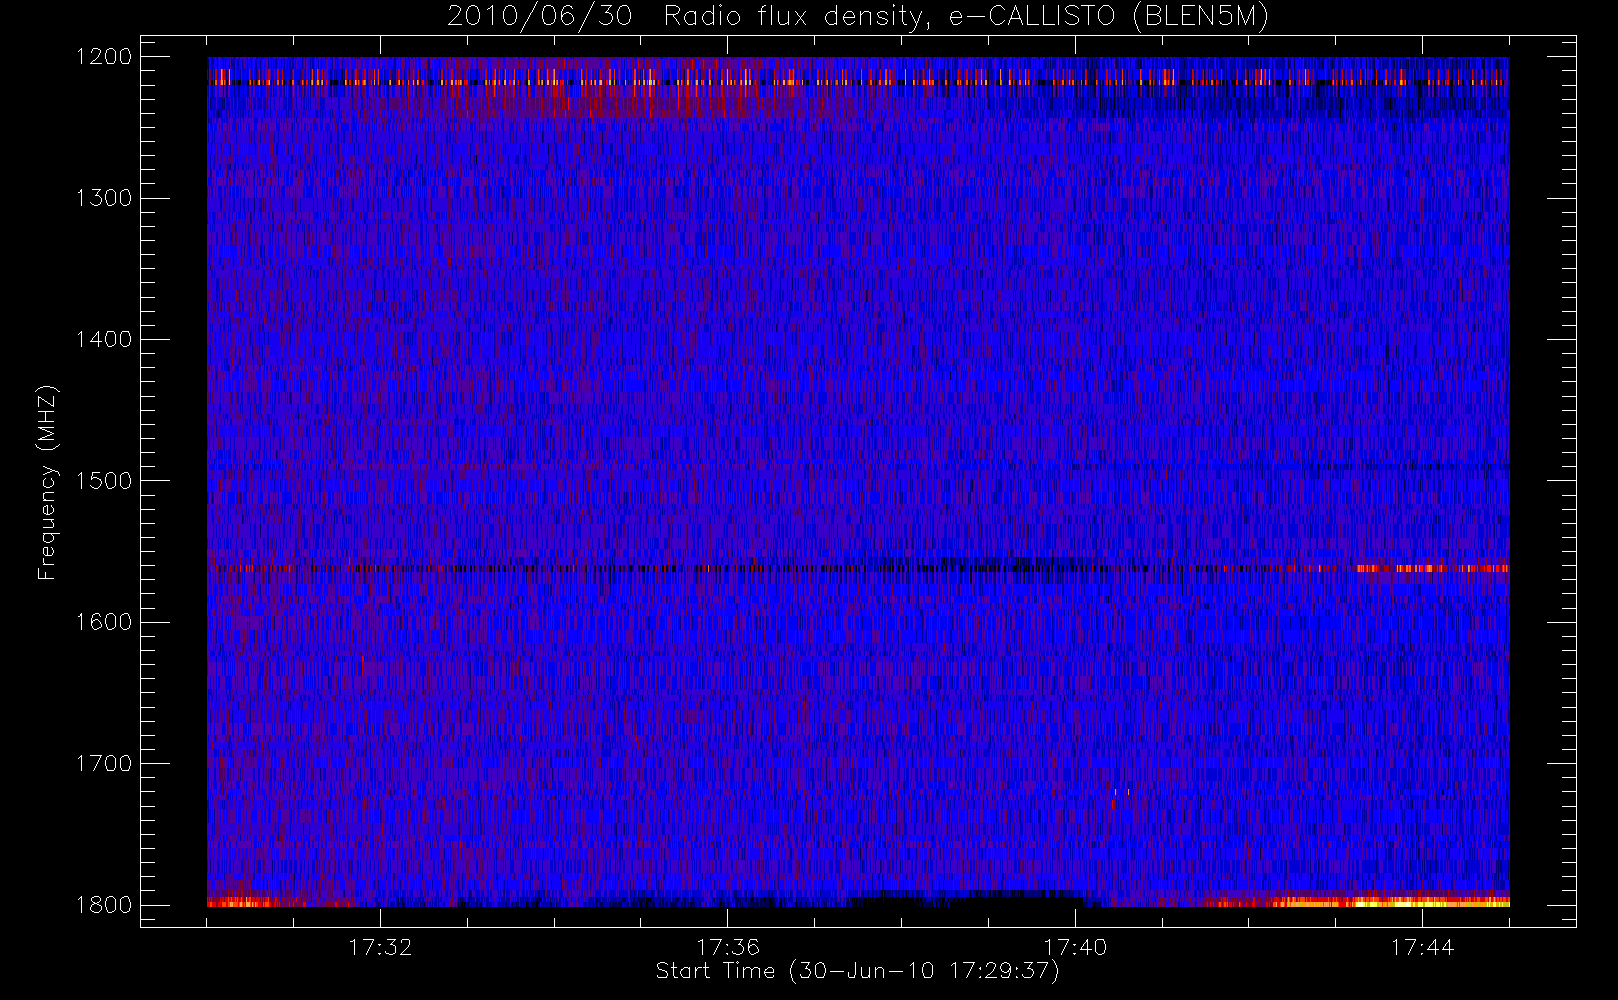Click the 17:44 time tick label
Image resolution: width=1618 pixels, height=1000 pixels.
pos(1423,947)
